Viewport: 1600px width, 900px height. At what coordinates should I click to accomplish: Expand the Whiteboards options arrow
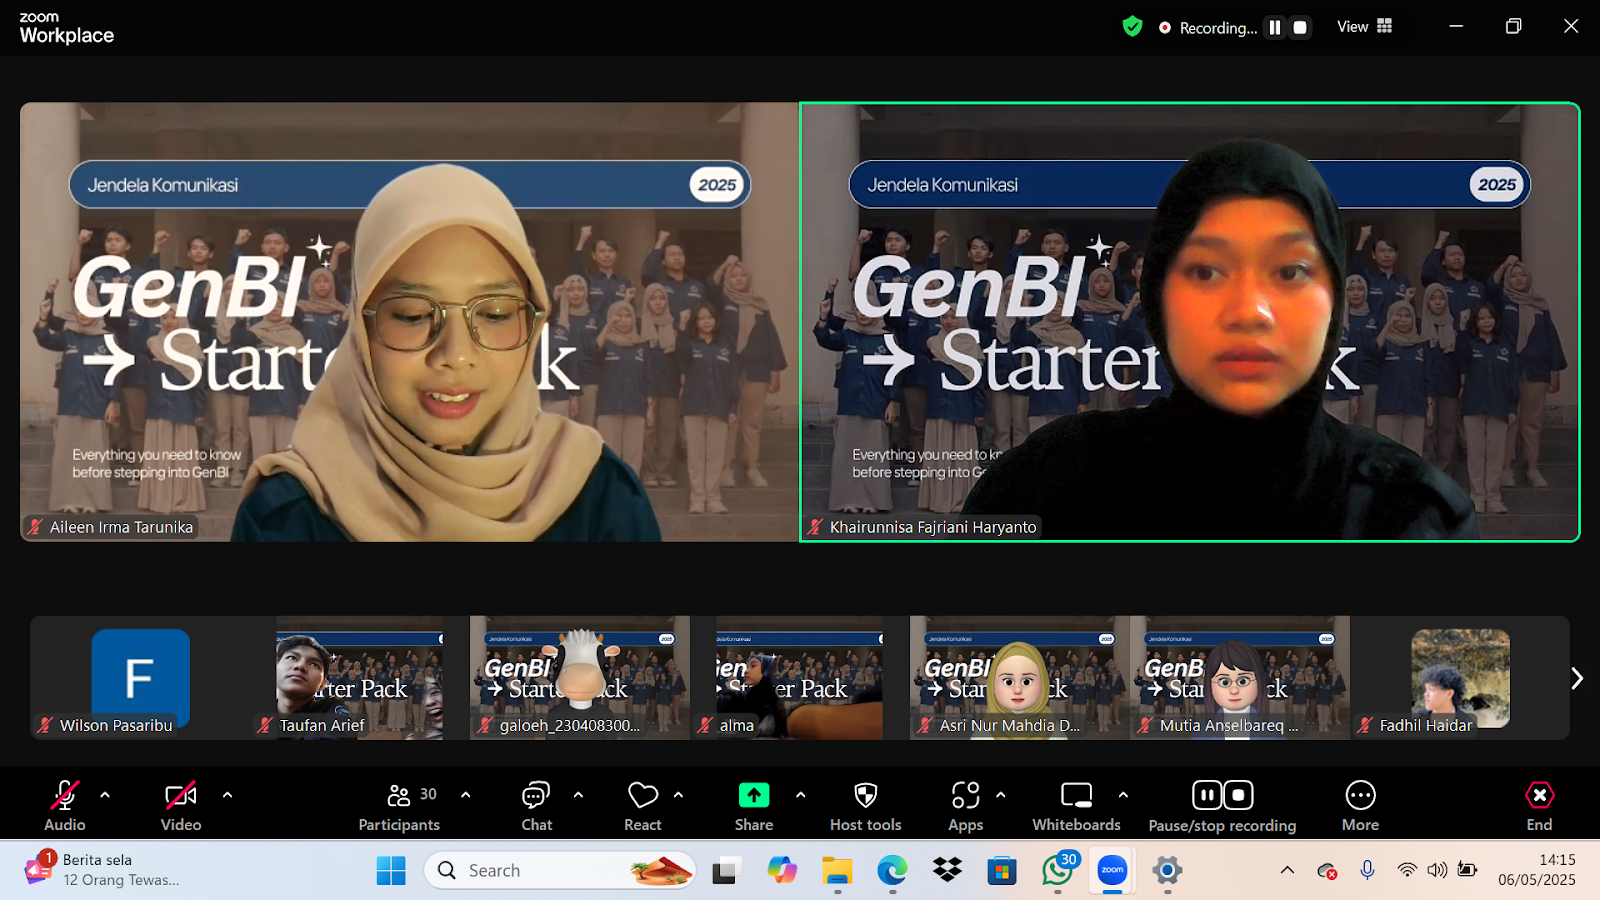pyautogui.click(x=1123, y=796)
